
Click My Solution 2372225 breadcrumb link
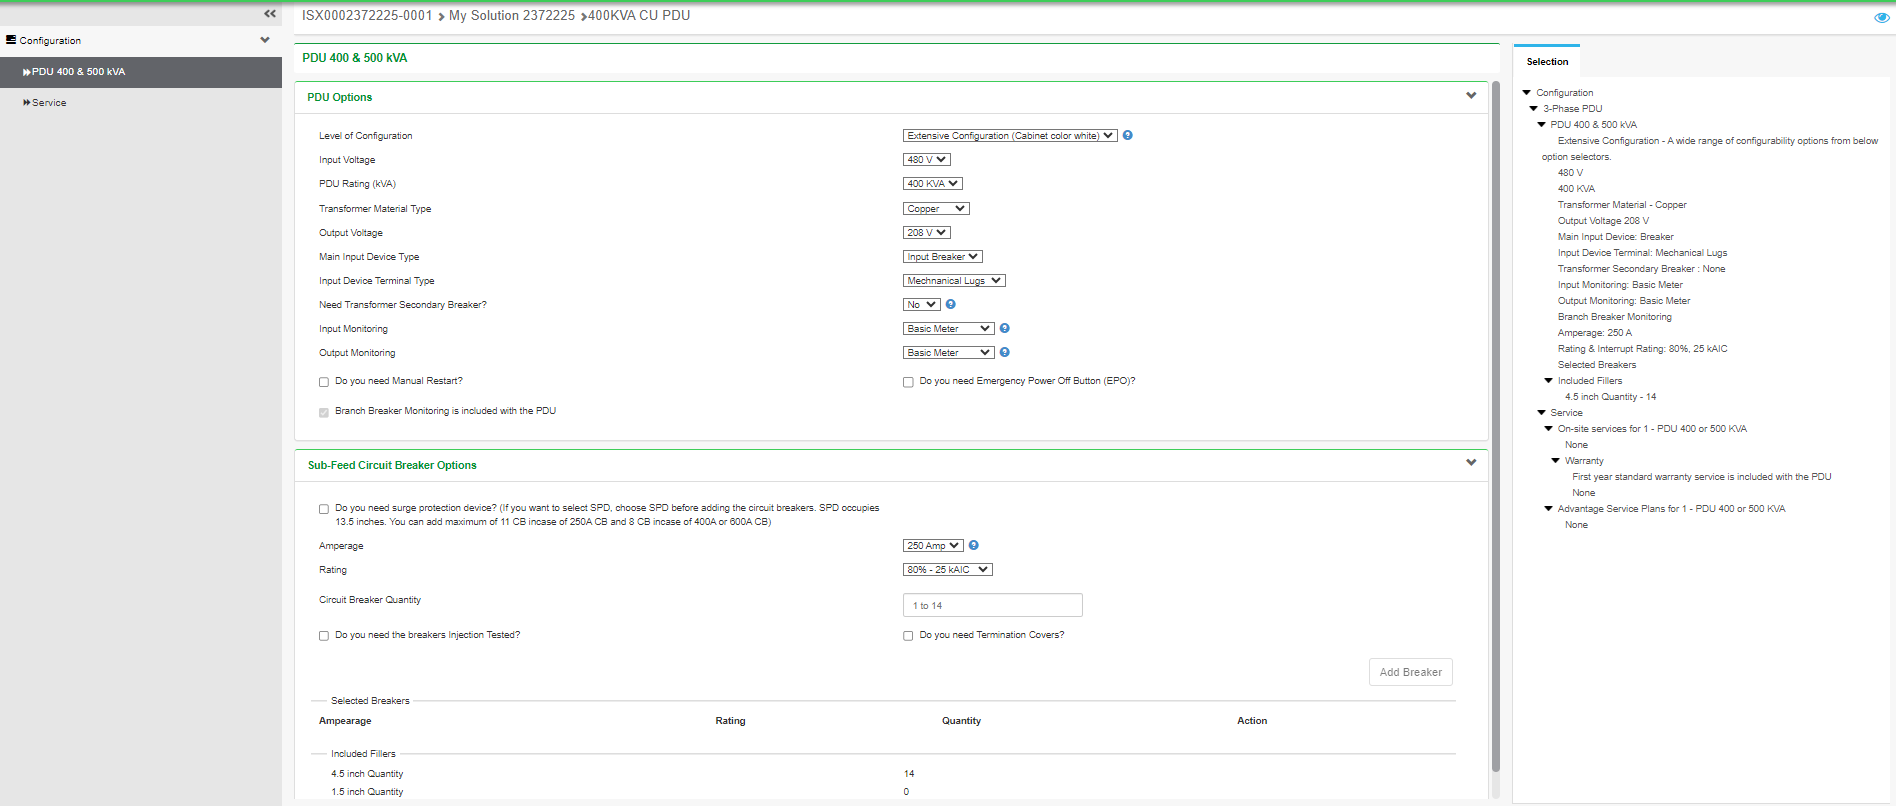pyautogui.click(x=511, y=16)
